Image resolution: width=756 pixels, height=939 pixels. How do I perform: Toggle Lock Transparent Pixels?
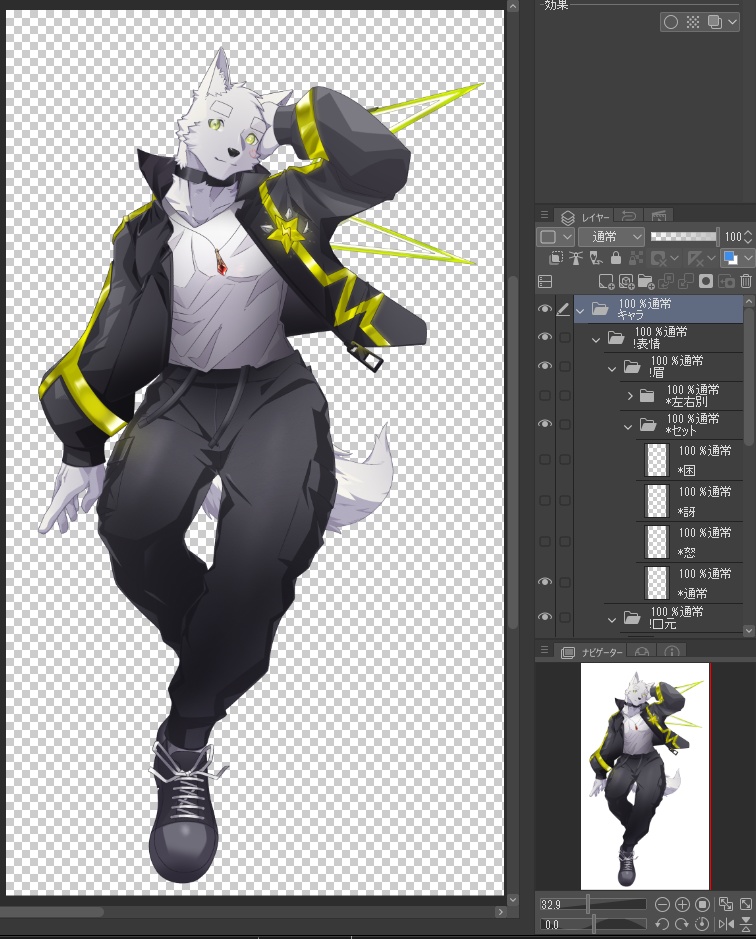(635, 258)
